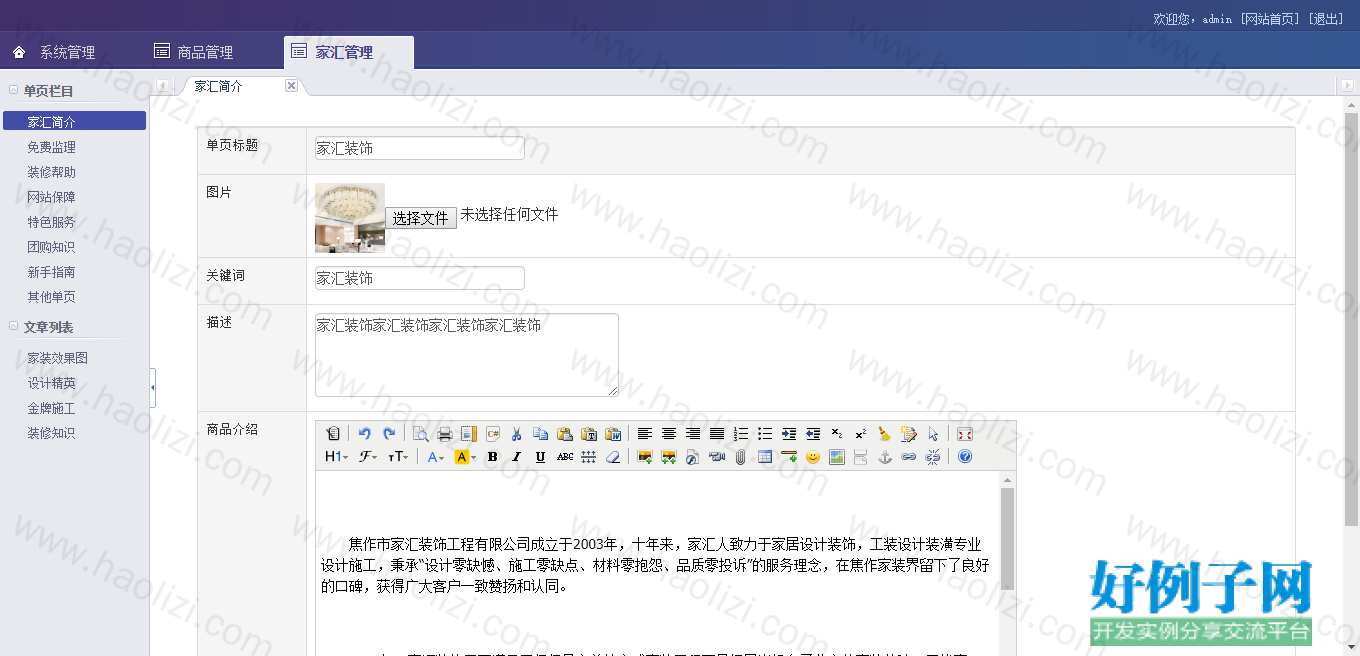Align text left in editor
The height and width of the screenshot is (656, 1360).
645,434
